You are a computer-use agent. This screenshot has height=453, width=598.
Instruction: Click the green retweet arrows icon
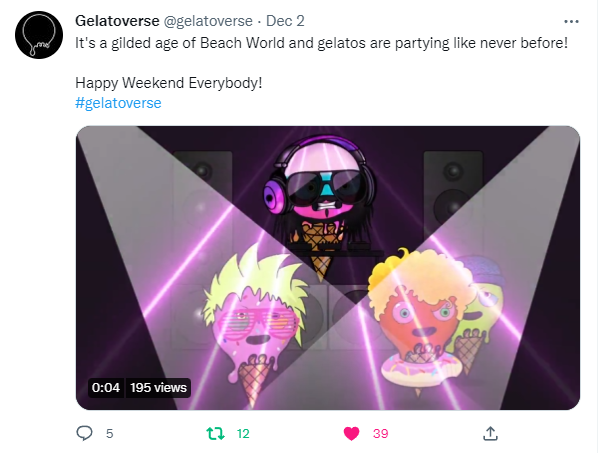tap(215, 434)
